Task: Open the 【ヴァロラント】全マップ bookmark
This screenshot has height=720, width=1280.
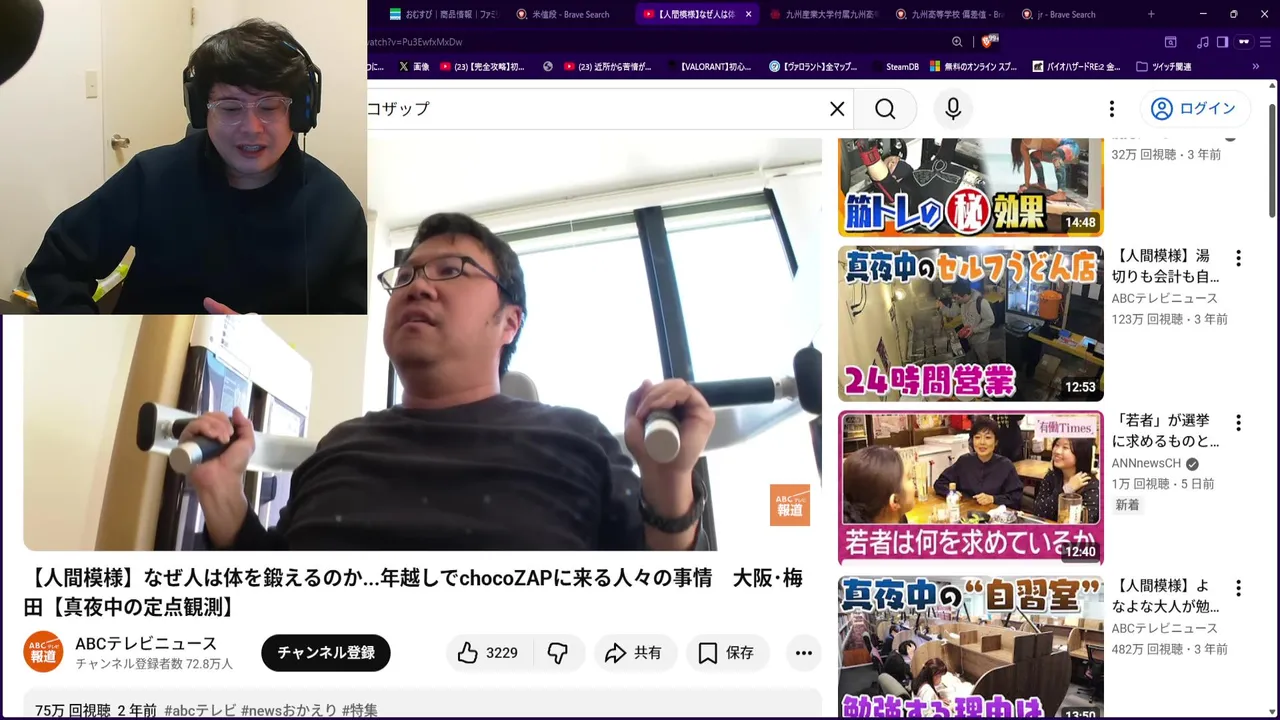Action: (813, 67)
